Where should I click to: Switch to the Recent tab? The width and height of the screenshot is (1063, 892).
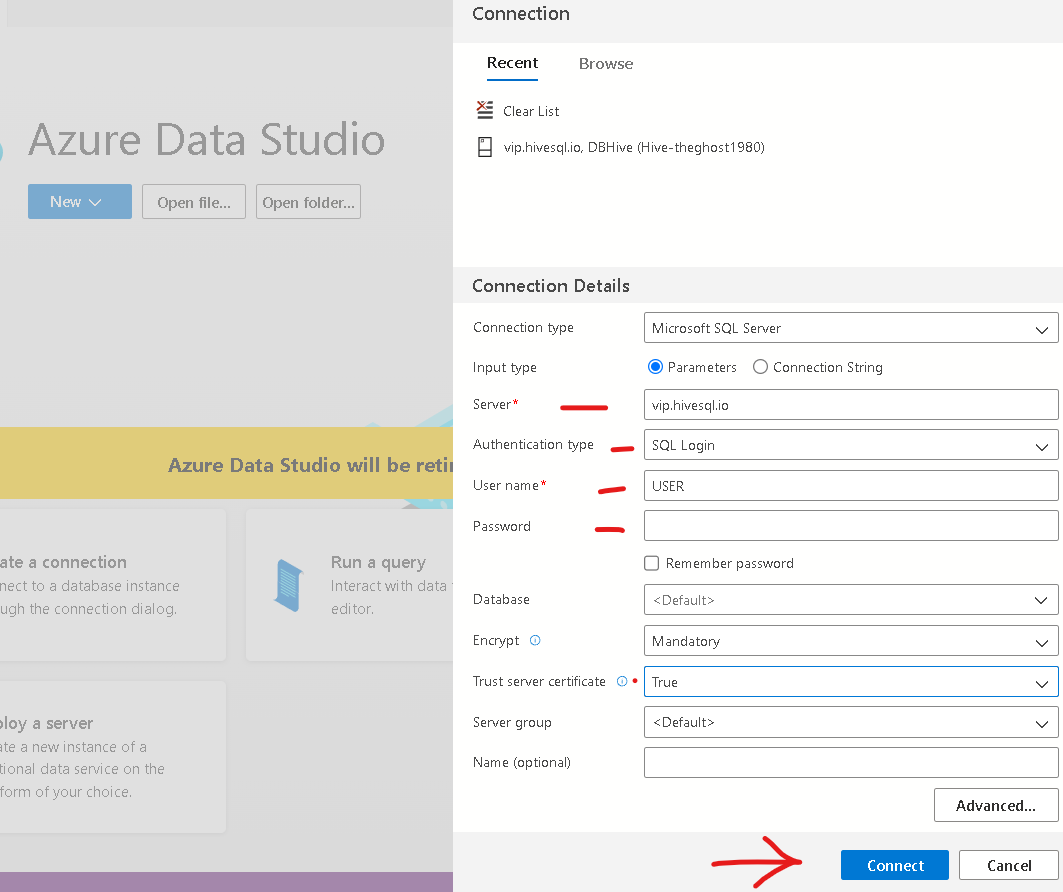click(x=513, y=63)
